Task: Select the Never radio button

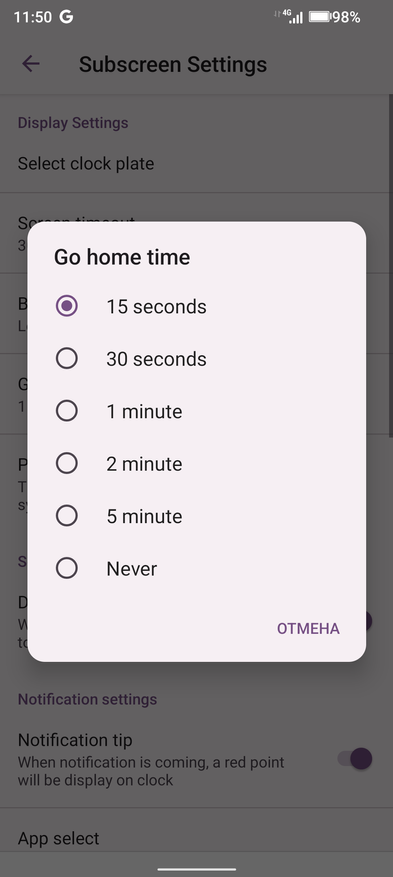Action: pyautogui.click(x=67, y=568)
